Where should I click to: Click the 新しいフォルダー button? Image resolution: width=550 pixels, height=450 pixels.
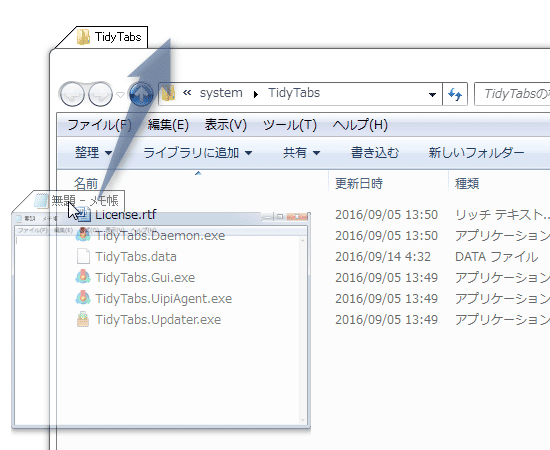tap(476, 153)
